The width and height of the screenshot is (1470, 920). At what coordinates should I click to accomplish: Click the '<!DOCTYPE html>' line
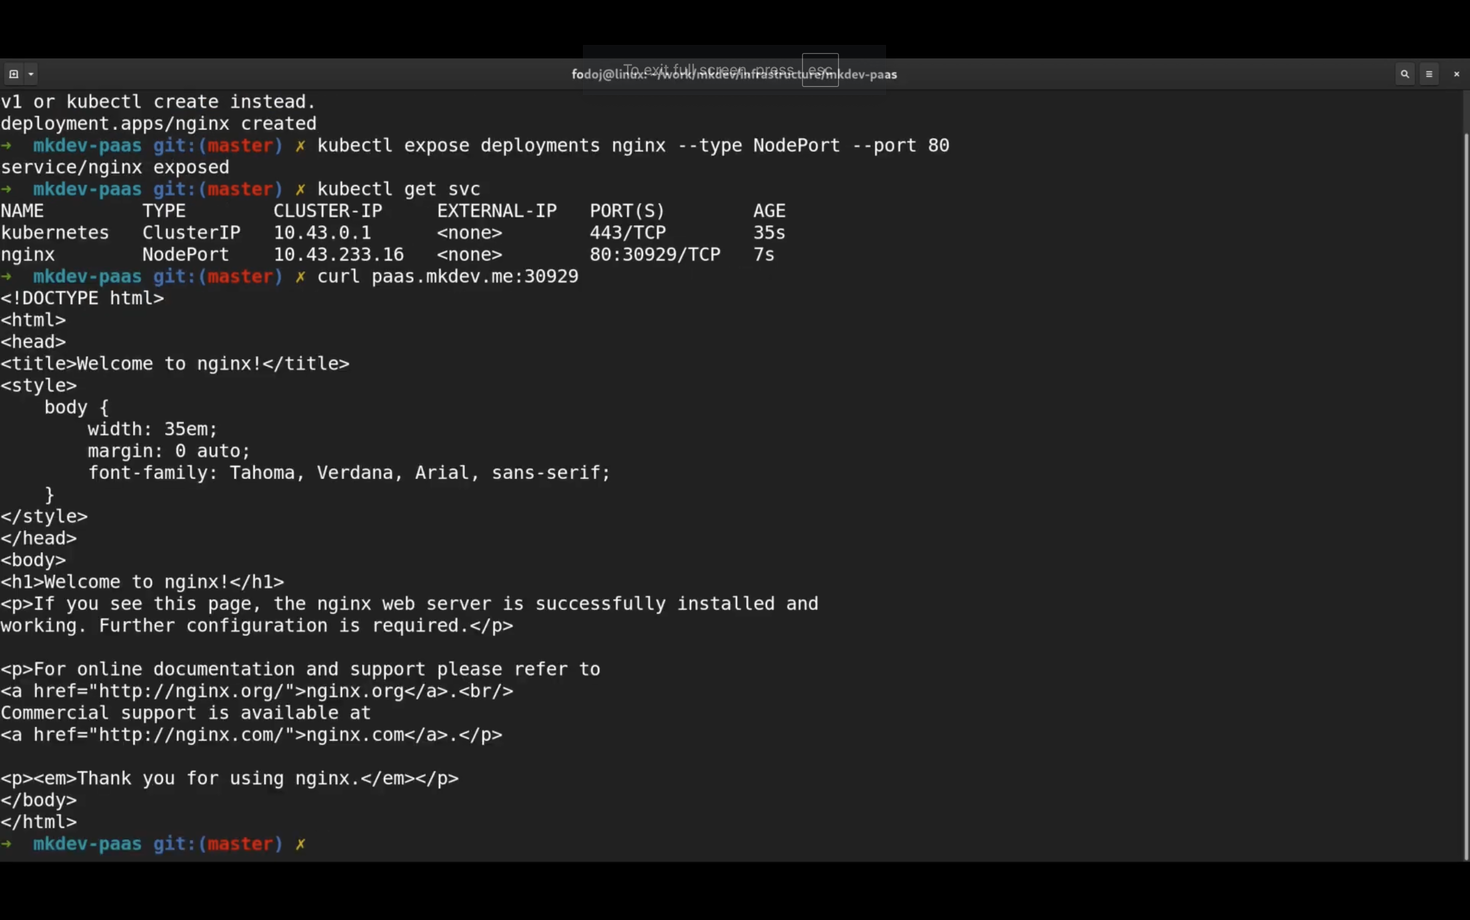pyautogui.click(x=82, y=298)
